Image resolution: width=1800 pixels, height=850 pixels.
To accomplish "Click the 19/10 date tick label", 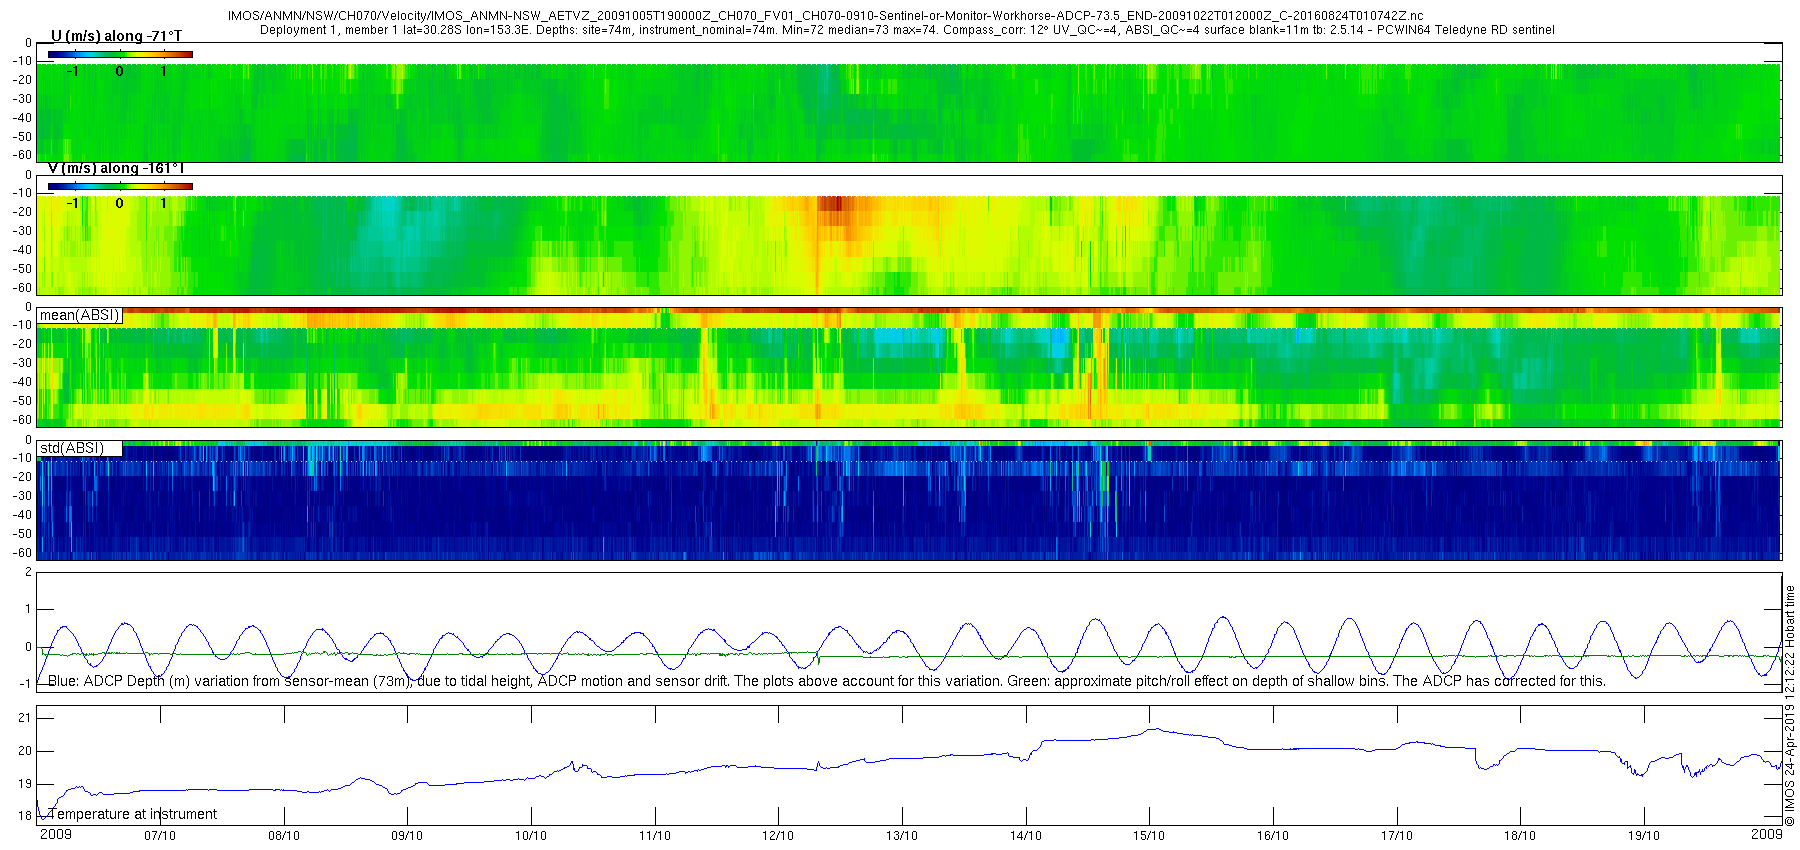I will [x=1644, y=836].
